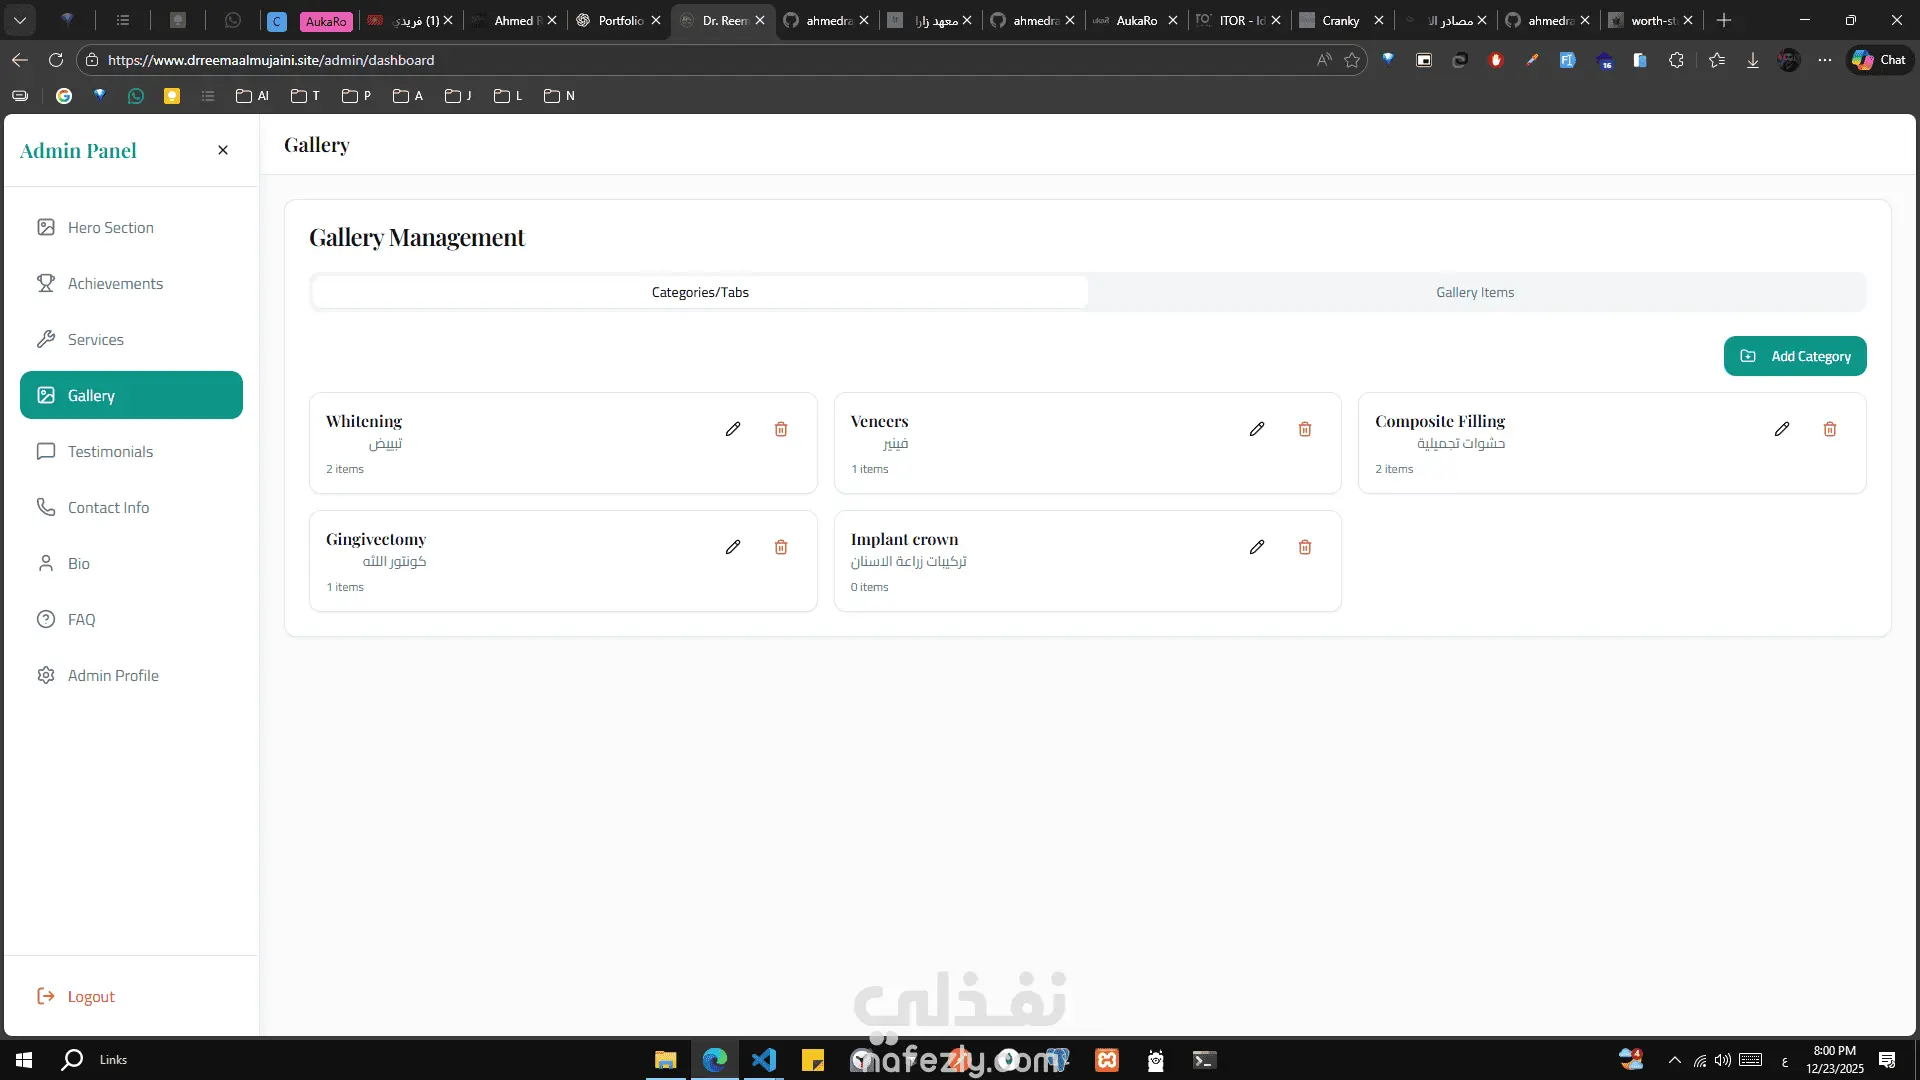This screenshot has width=1920, height=1080.
Task: Delete the Gingivectomy category with the trash icon
Action: (781, 547)
